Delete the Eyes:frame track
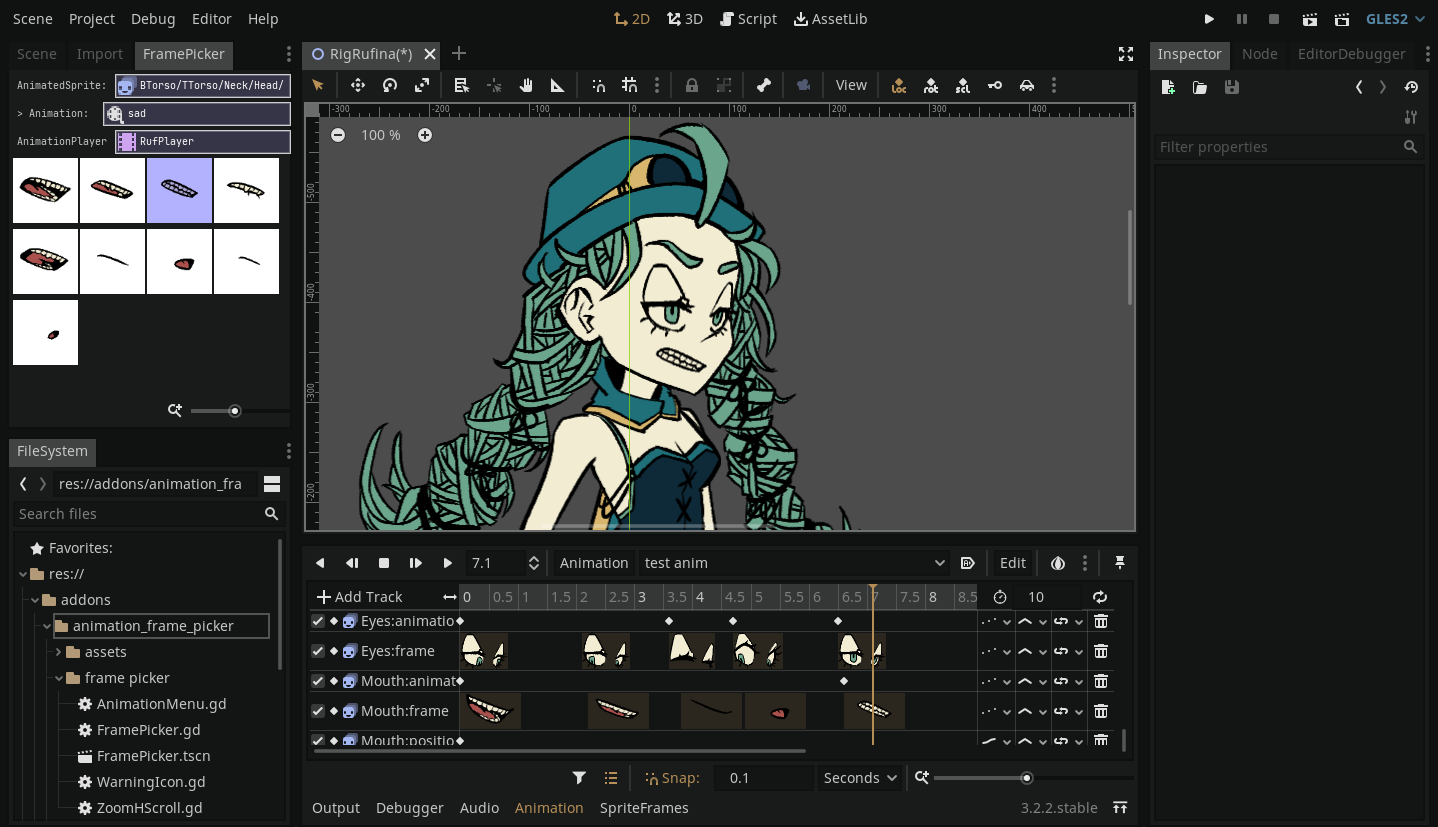Image resolution: width=1438 pixels, height=827 pixels. coord(1101,651)
